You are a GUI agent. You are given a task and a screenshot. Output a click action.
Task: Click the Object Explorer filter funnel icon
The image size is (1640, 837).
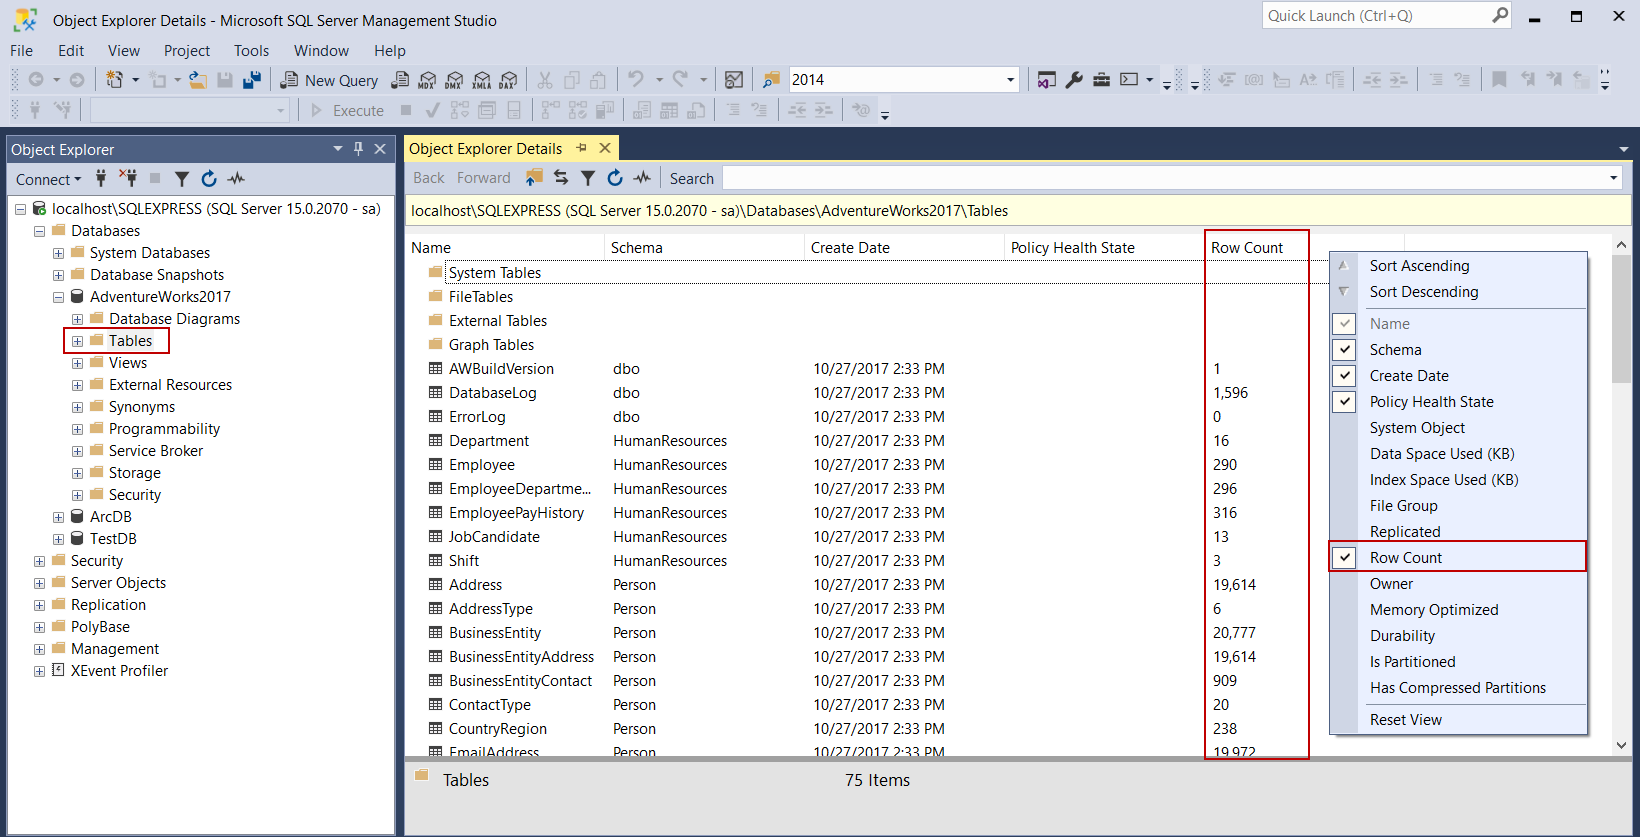click(x=181, y=179)
